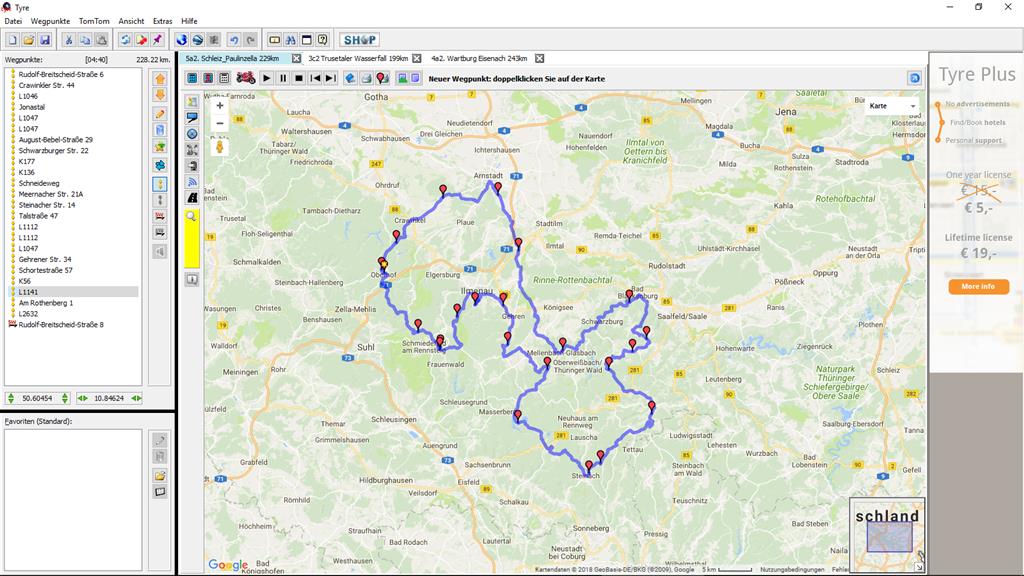Click the pink pushpin toolbar icon

click(157, 40)
